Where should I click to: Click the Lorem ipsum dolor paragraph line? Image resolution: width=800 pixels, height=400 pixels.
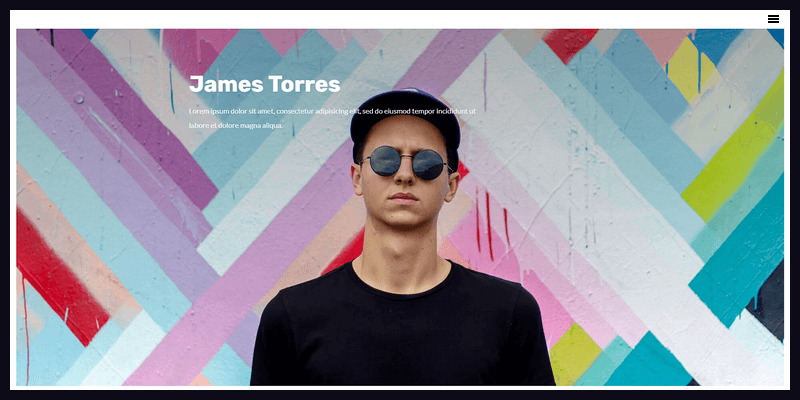tap(332, 111)
